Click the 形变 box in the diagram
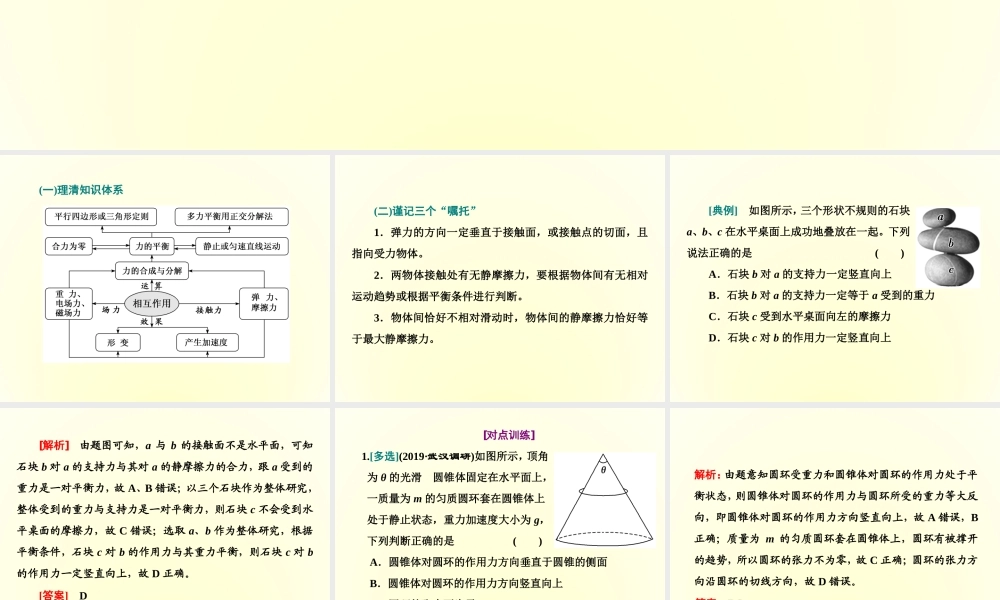Screen dimensions: 1000x600 click(119, 343)
